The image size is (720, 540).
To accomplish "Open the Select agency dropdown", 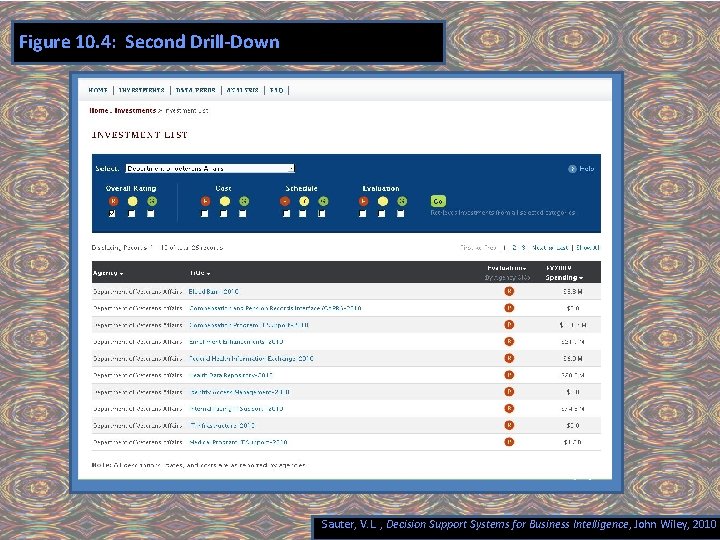I will point(210,169).
